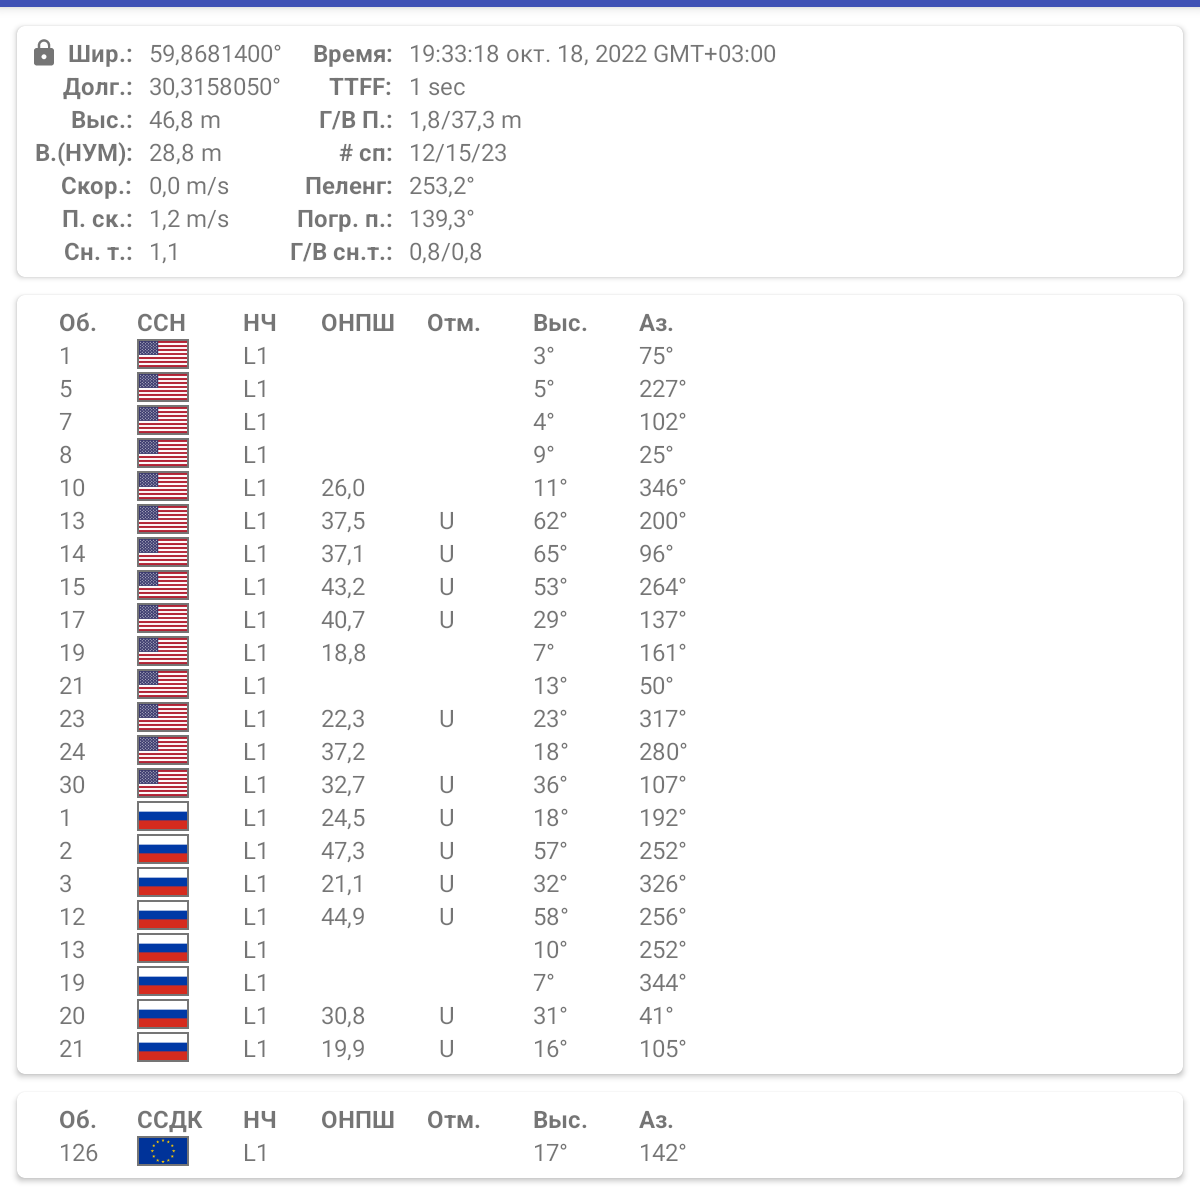Click the signal value 47,3

[x=343, y=851]
